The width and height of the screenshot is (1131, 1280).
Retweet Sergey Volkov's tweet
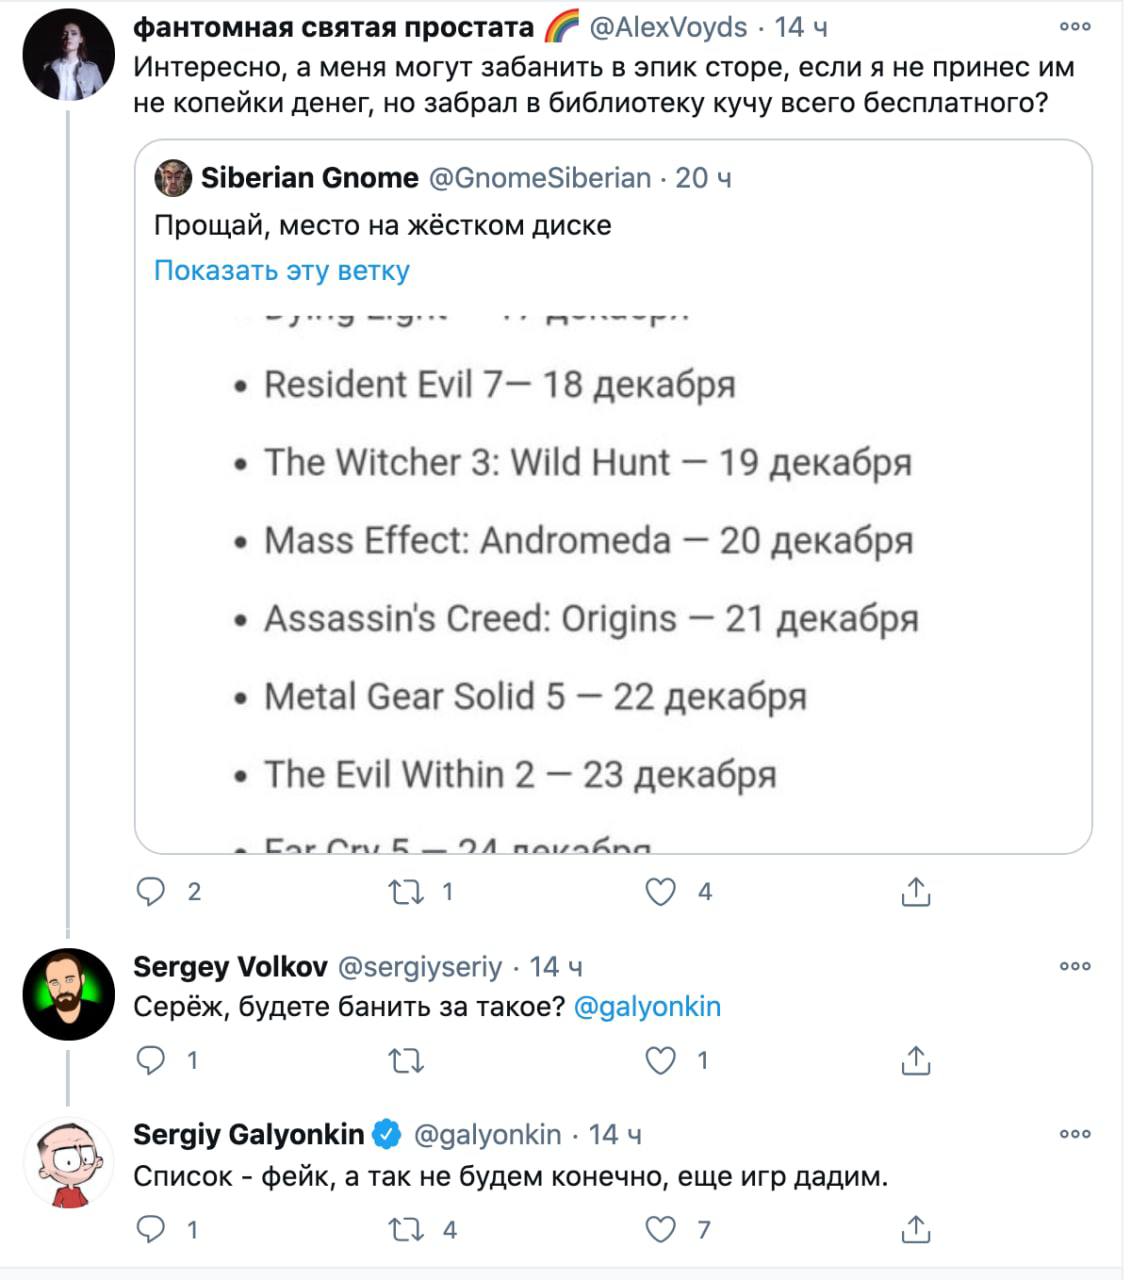[x=406, y=1060]
